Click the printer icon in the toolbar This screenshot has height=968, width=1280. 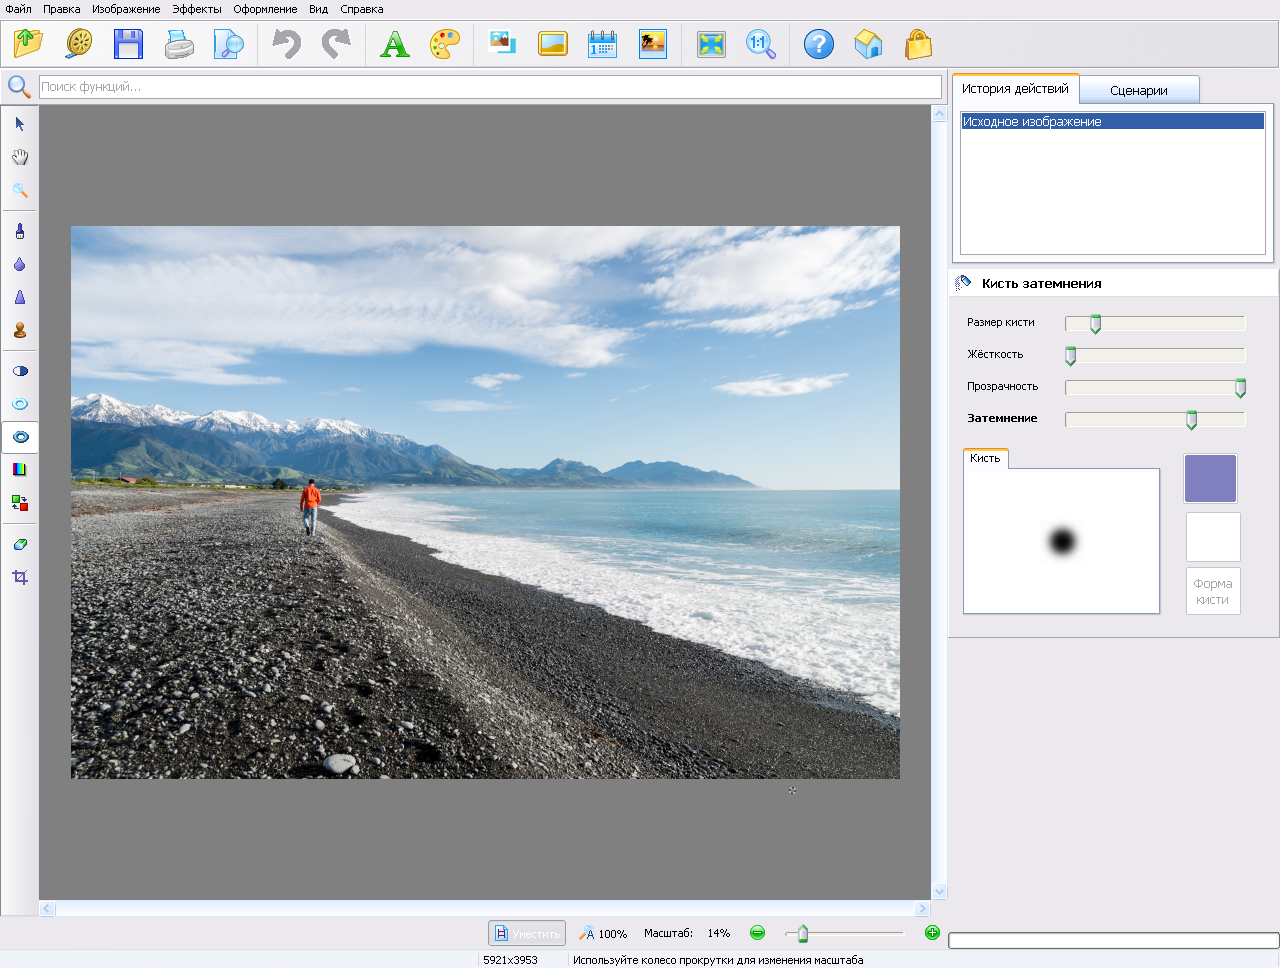[x=179, y=44]
